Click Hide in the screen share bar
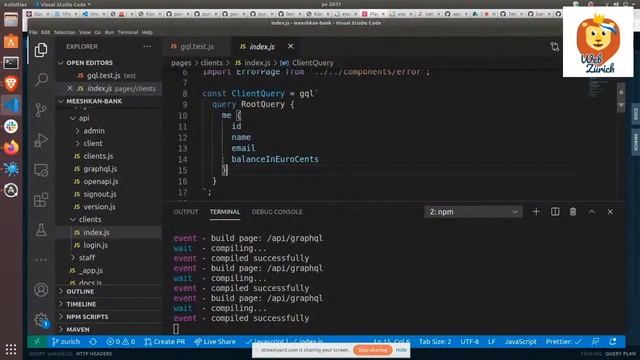The image size is (640, 360). point(401,350)
